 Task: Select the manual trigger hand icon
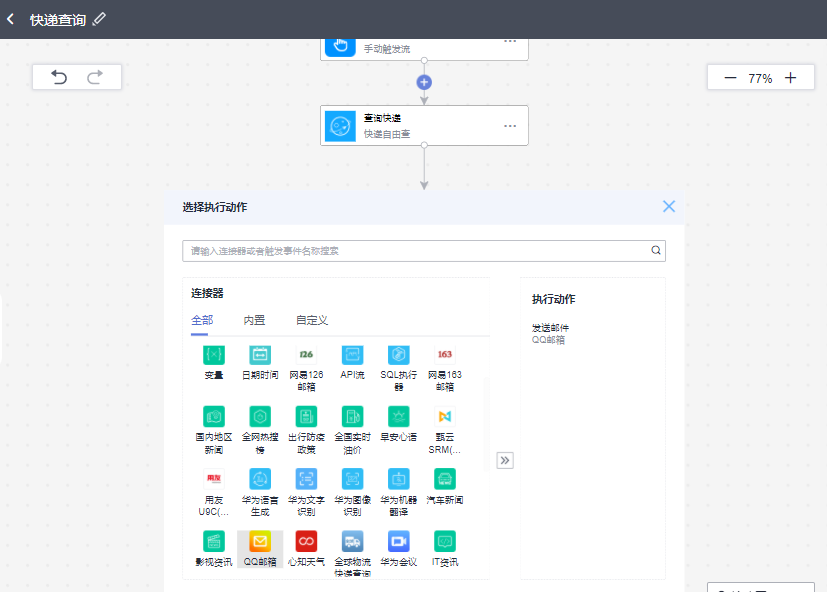(340, 46)
